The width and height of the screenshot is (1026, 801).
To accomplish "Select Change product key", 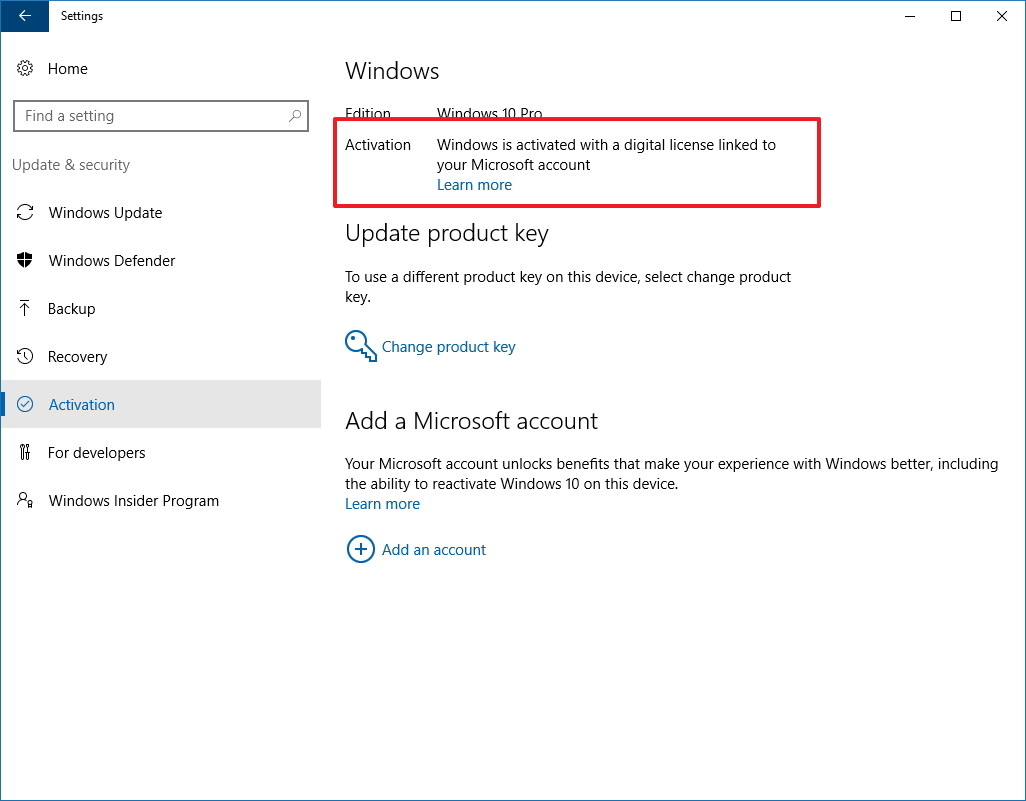I will tap(448, 346).
